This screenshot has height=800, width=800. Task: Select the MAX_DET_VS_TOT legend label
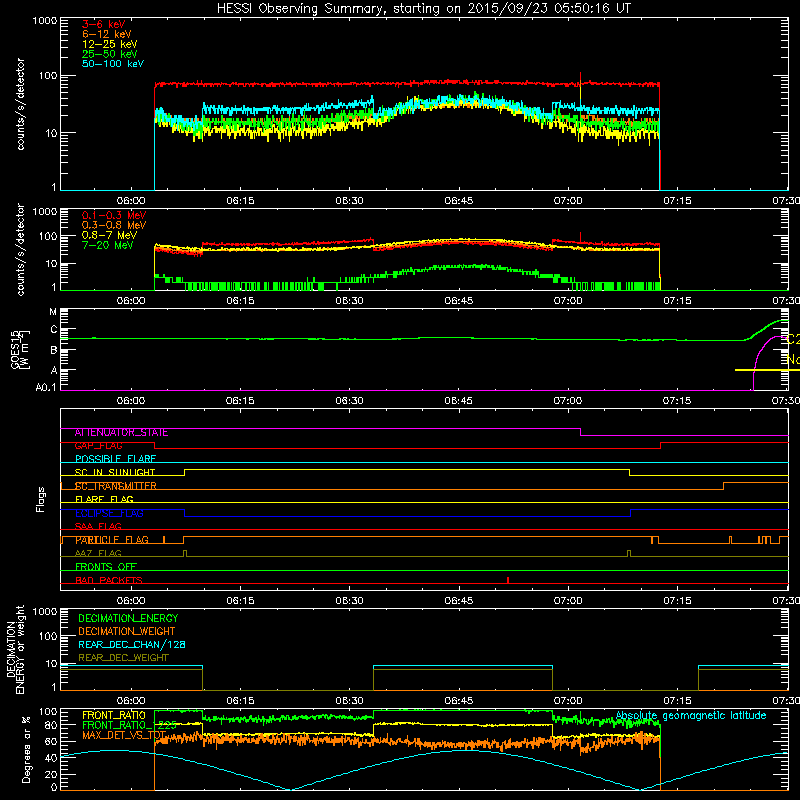point(124,735)
